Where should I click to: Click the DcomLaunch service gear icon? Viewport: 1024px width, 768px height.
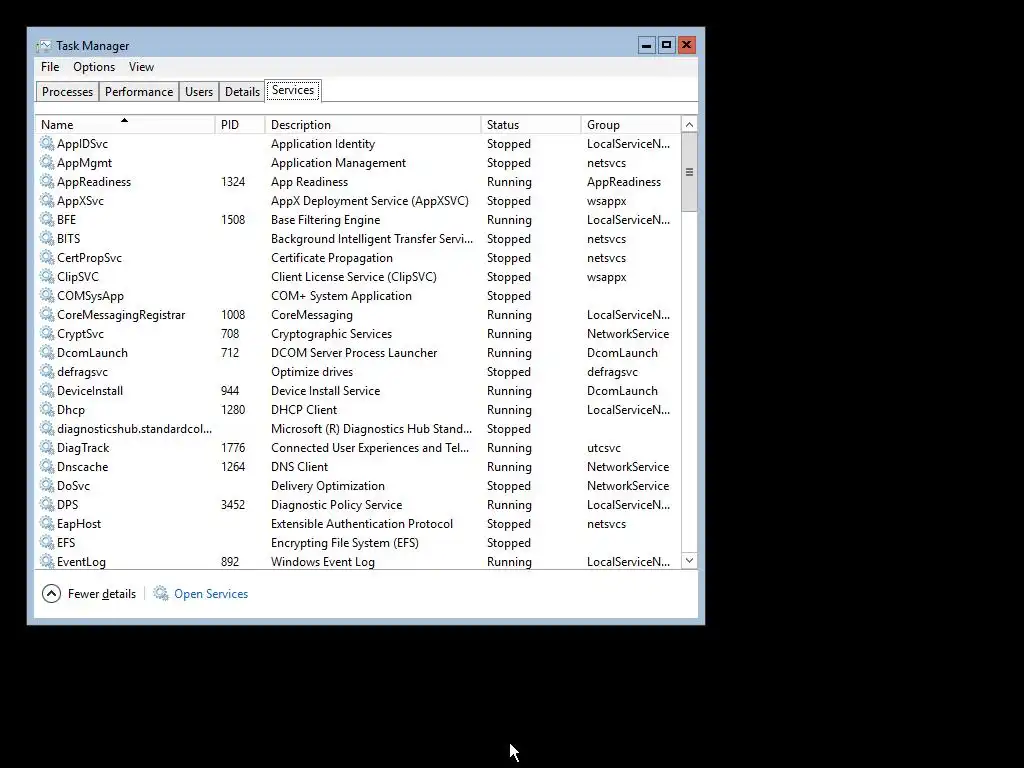click(x=47, y=351)
